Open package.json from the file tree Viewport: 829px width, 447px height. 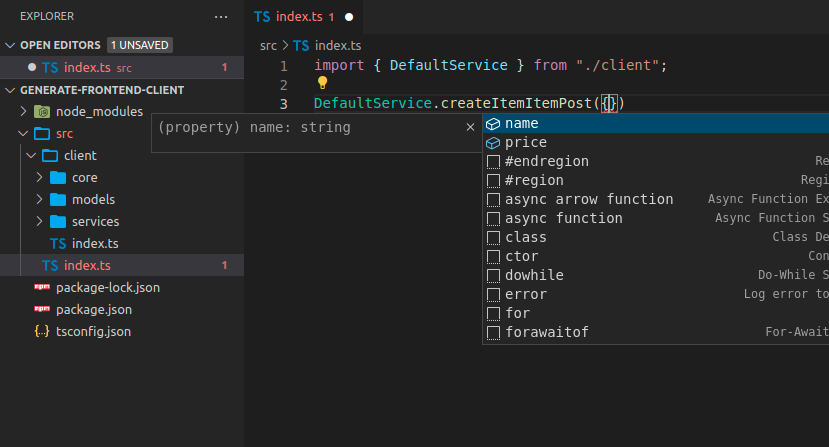[93, 309]
